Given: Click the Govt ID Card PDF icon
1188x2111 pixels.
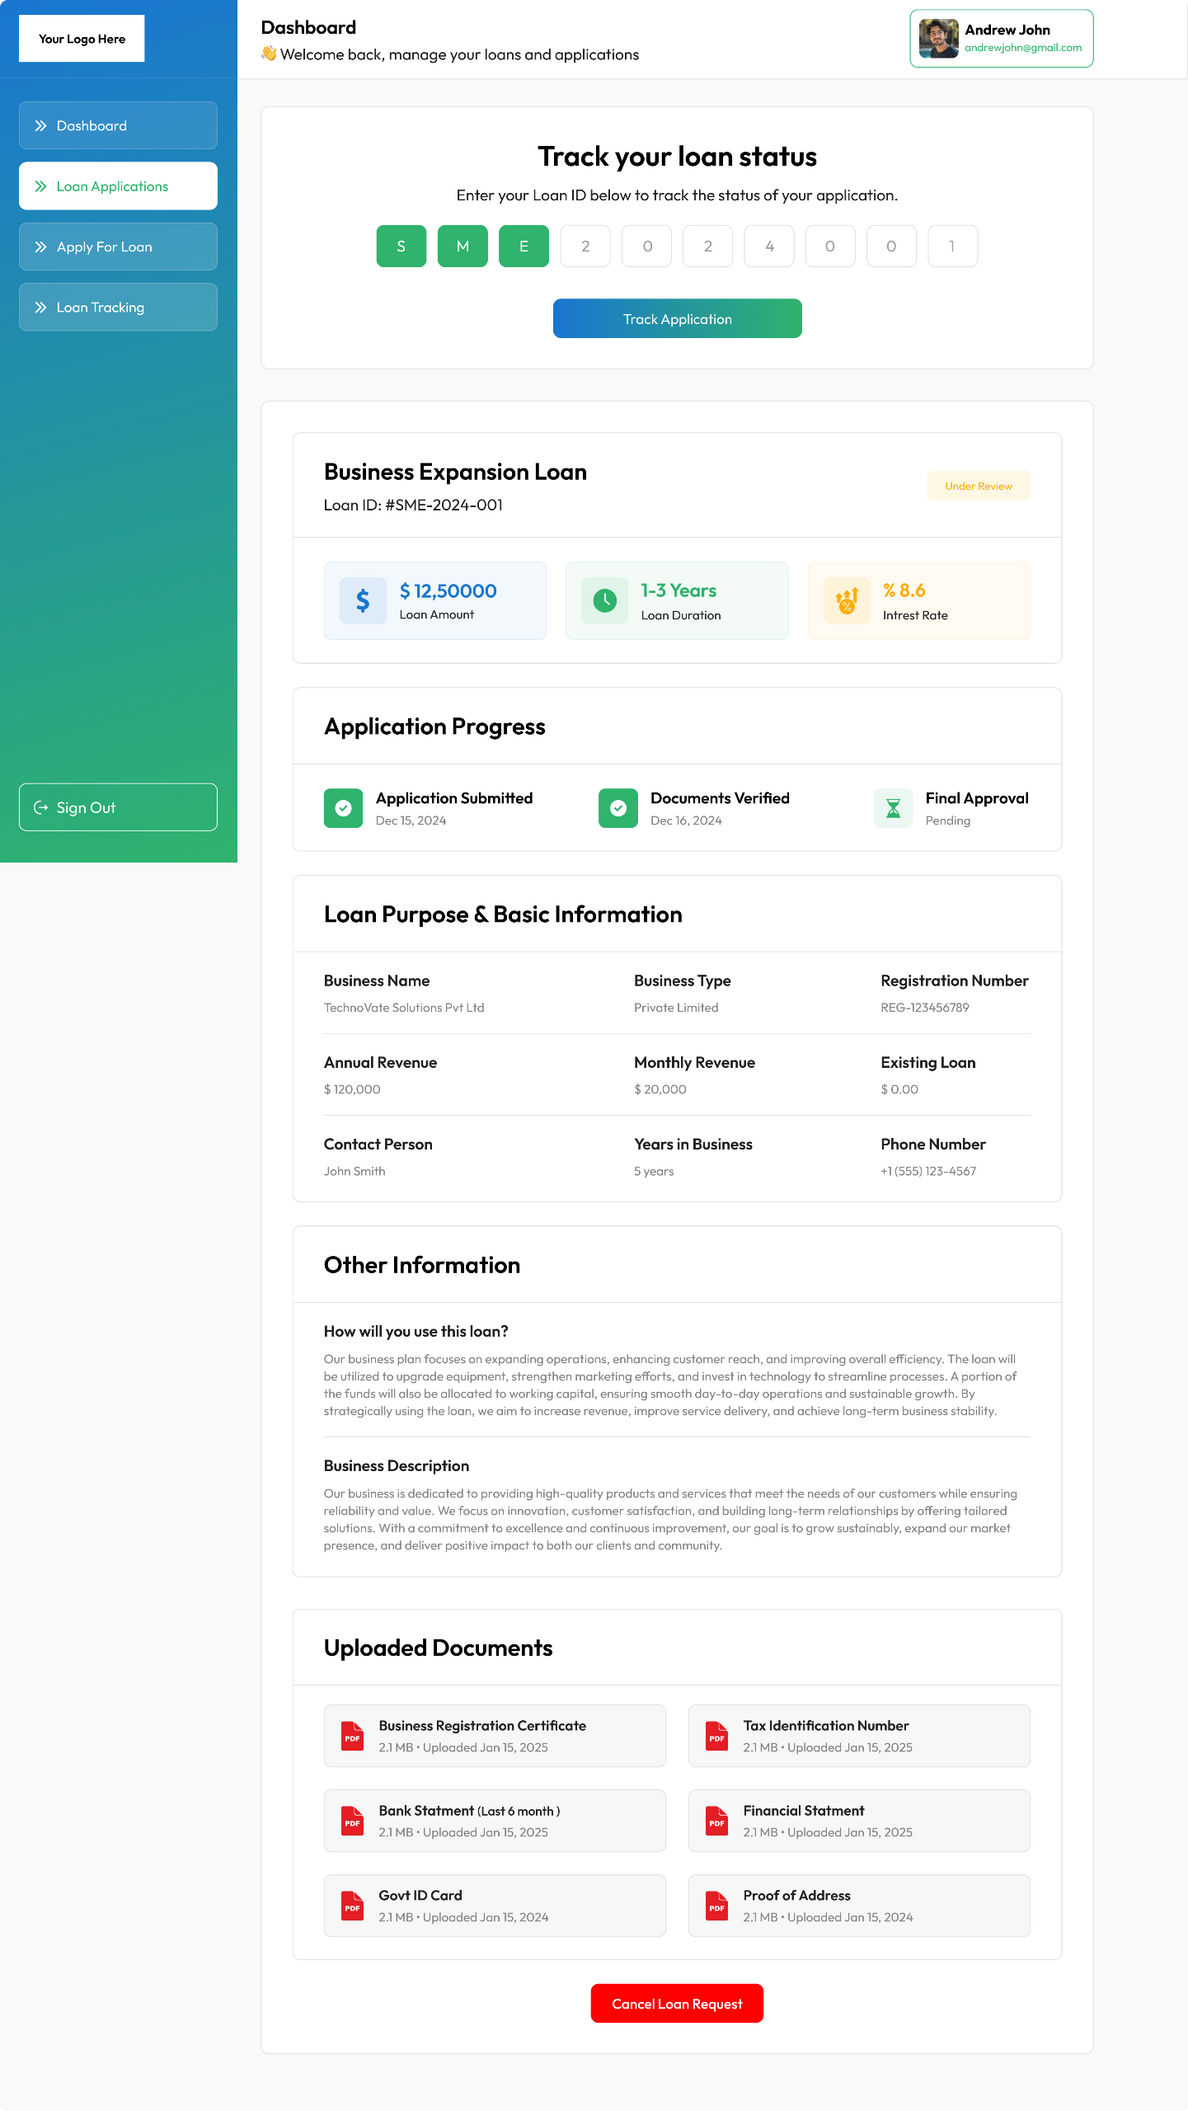Looking at the screenshot, I should (352, 1906).
